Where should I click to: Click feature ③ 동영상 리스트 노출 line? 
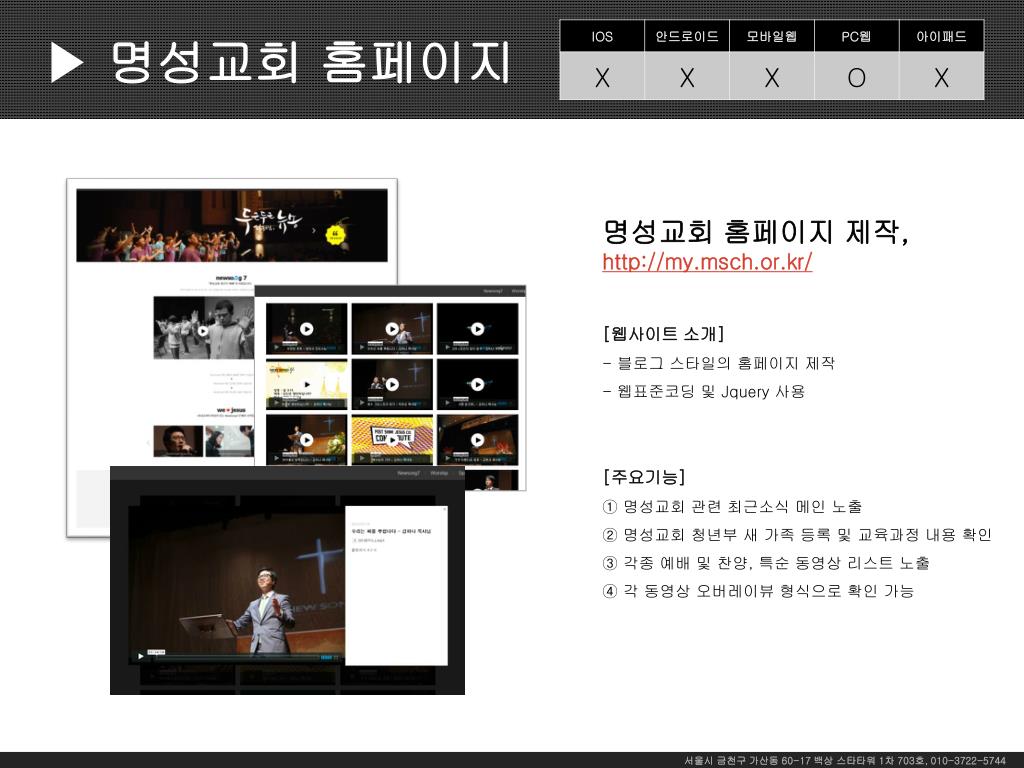point(766,563)
